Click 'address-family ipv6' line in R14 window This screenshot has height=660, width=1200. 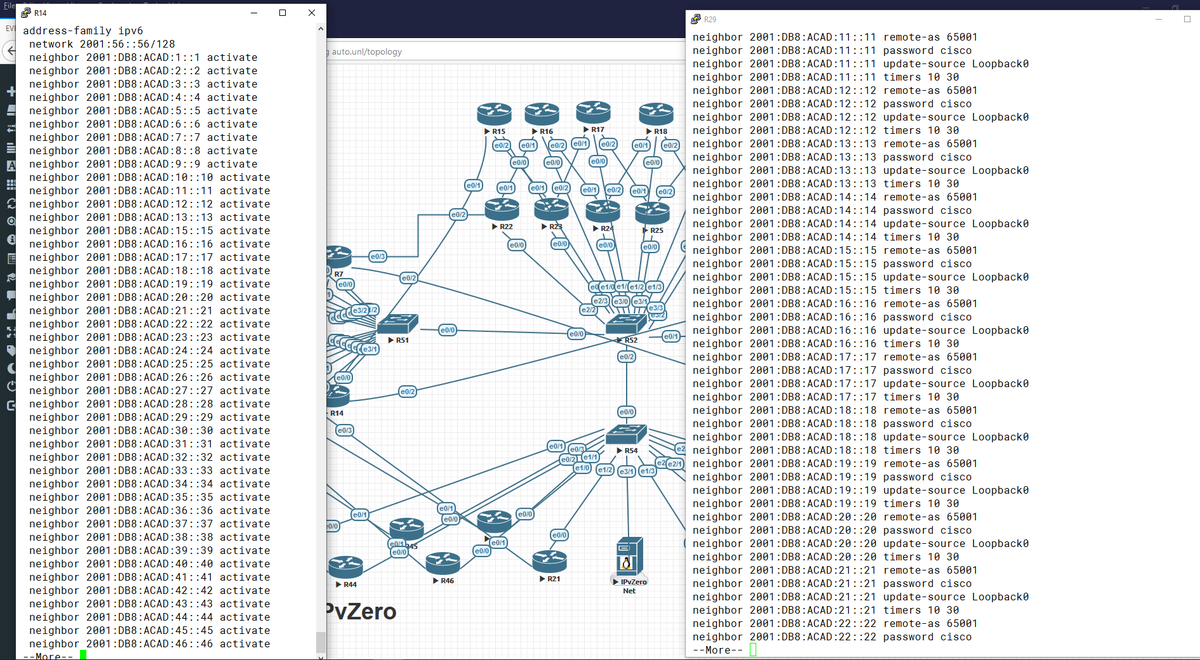(x=83, y=31)
